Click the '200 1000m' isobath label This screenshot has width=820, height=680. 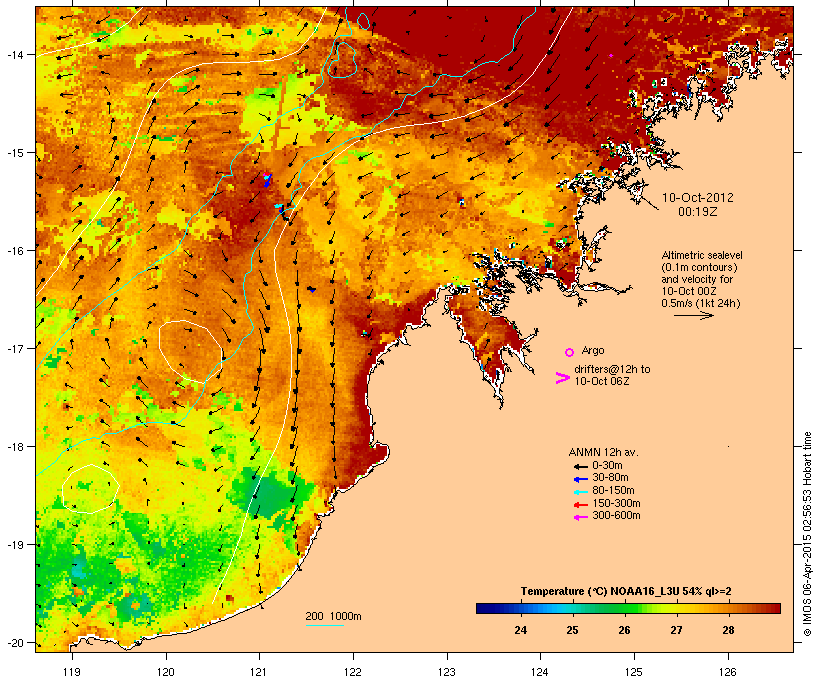(333, 616)
